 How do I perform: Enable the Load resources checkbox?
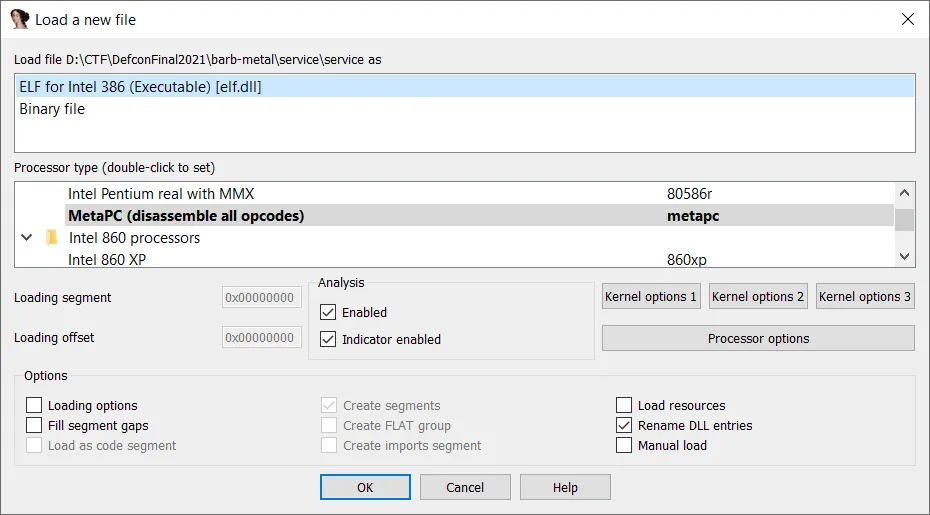coord(624,406)
